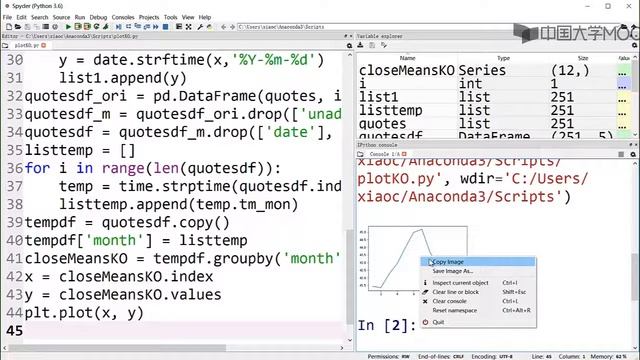Close the Console 1/A tab
The image size is (640, 360).
click(x=404, y=154)
